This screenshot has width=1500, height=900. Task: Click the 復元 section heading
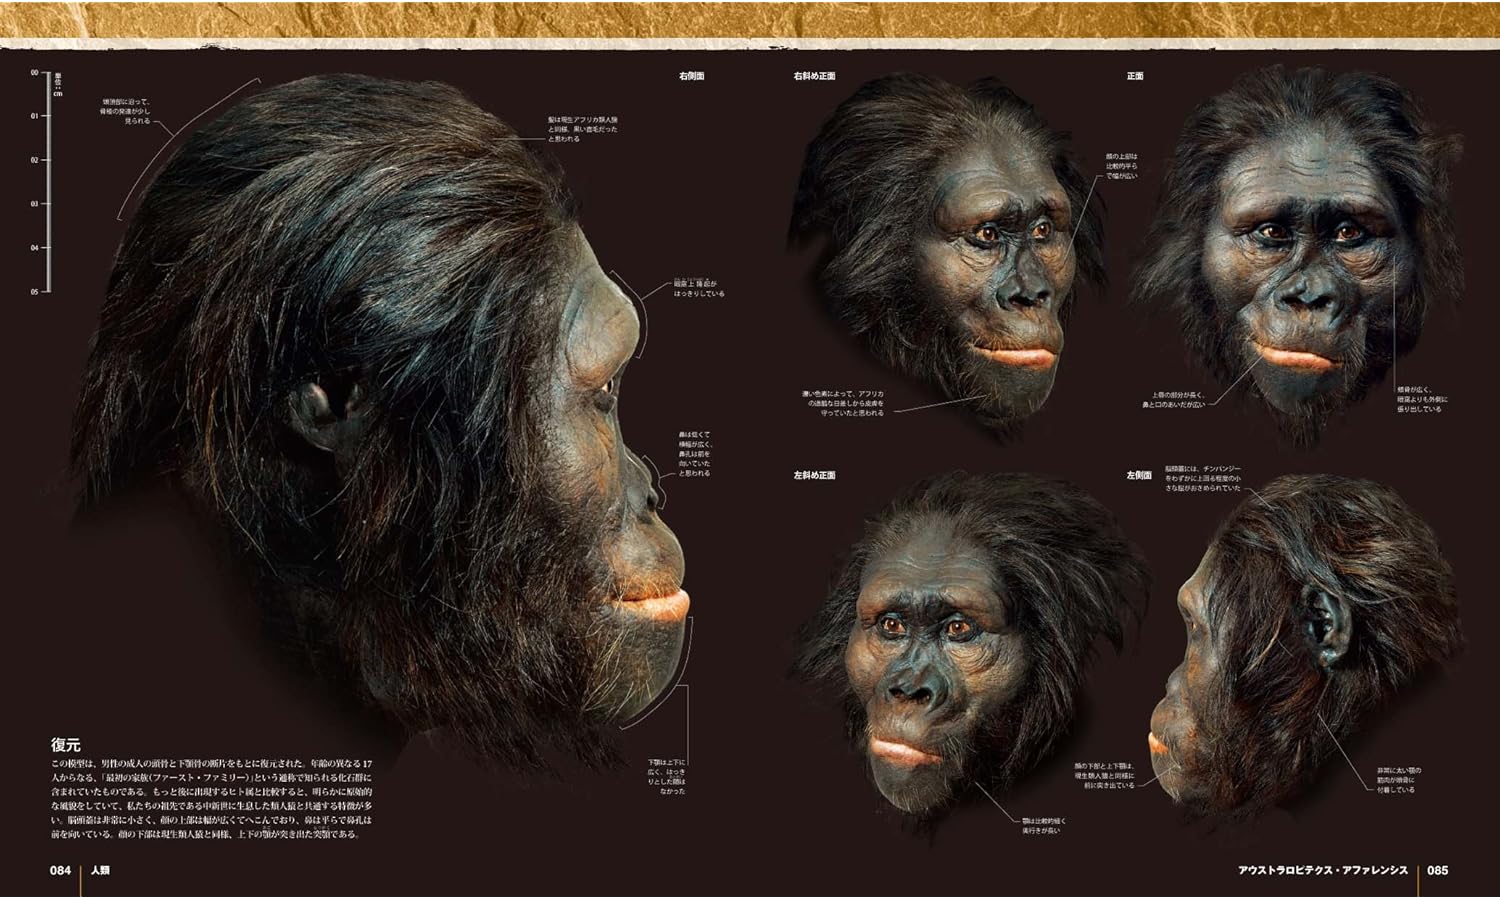point(66,745)
